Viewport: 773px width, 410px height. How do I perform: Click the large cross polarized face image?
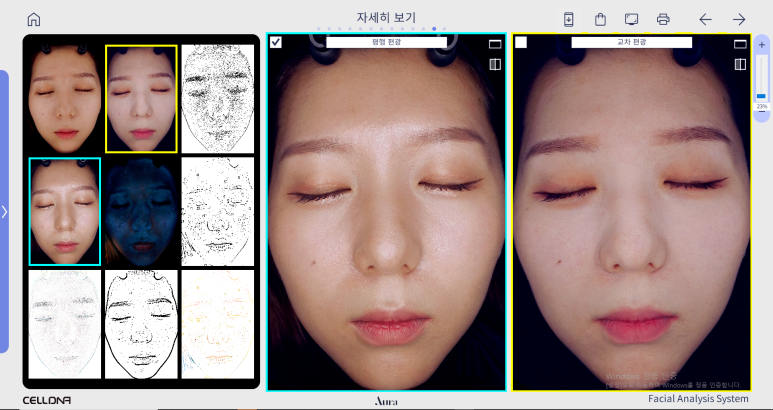tap(632, 212)
